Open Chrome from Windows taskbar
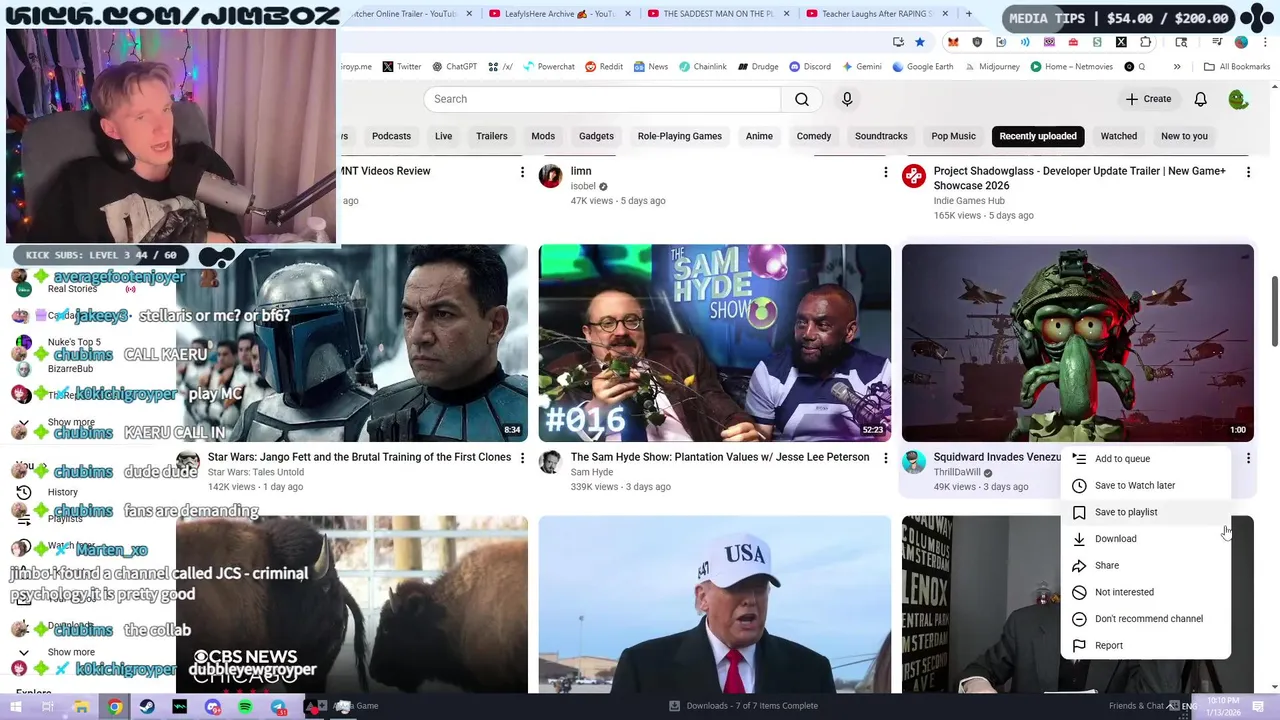Image resolution: width=1280 pixels, height=720 pixels. click(115, 706)
